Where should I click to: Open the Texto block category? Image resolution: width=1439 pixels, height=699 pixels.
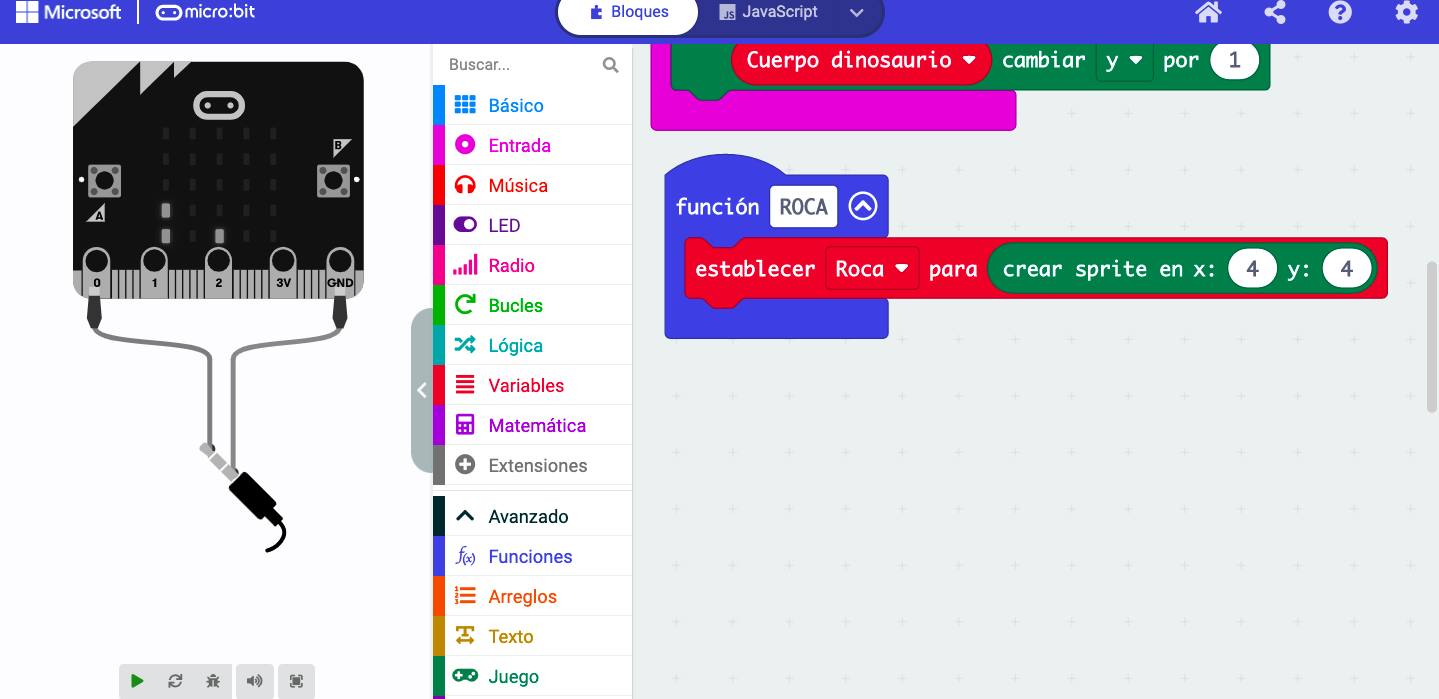point(532,636)
